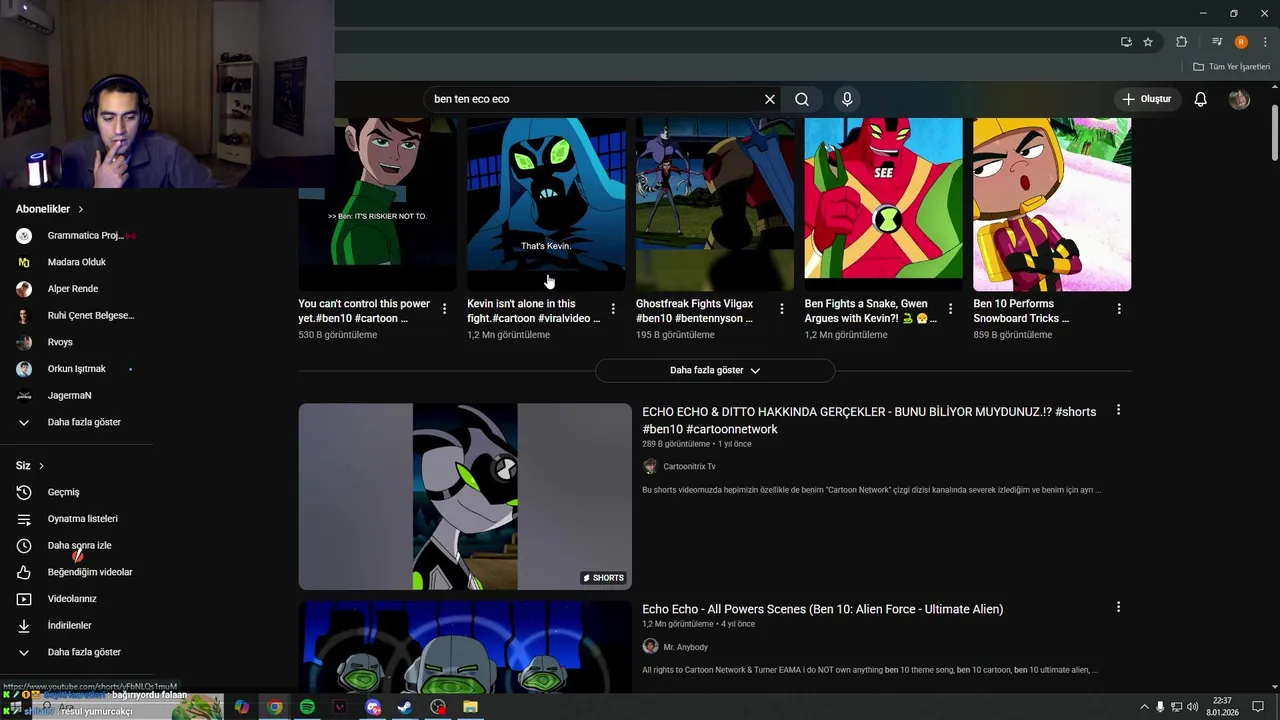The width and height of the screenshot is (1280, 720).
Task: Open the YouTube account avatar menu
Action: (1239, 99)
